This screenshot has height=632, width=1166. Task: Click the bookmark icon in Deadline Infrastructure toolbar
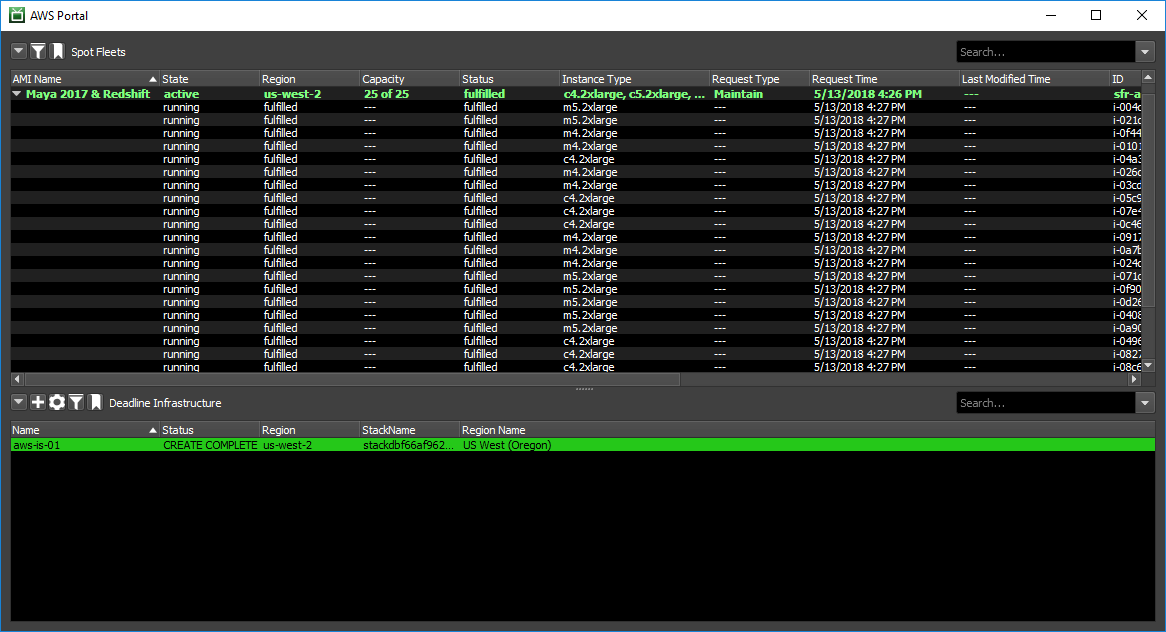(x=96, y=402)
